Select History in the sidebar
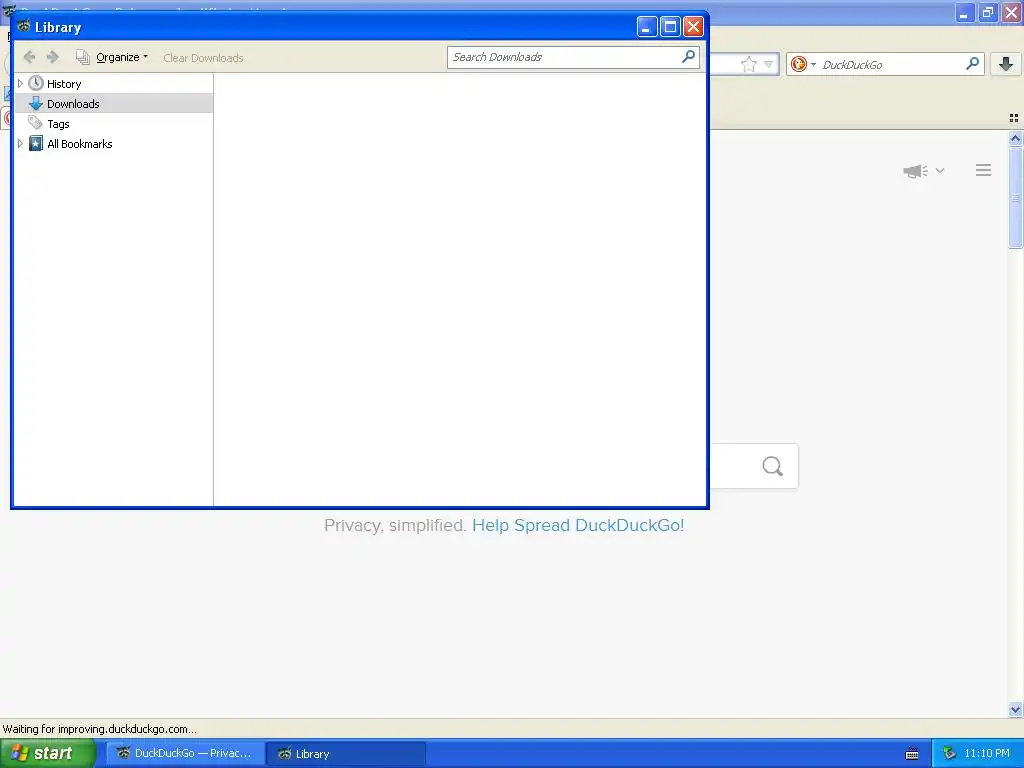Image resolution: width=1024 pixels, height=768 pixels. coord(64,84)
